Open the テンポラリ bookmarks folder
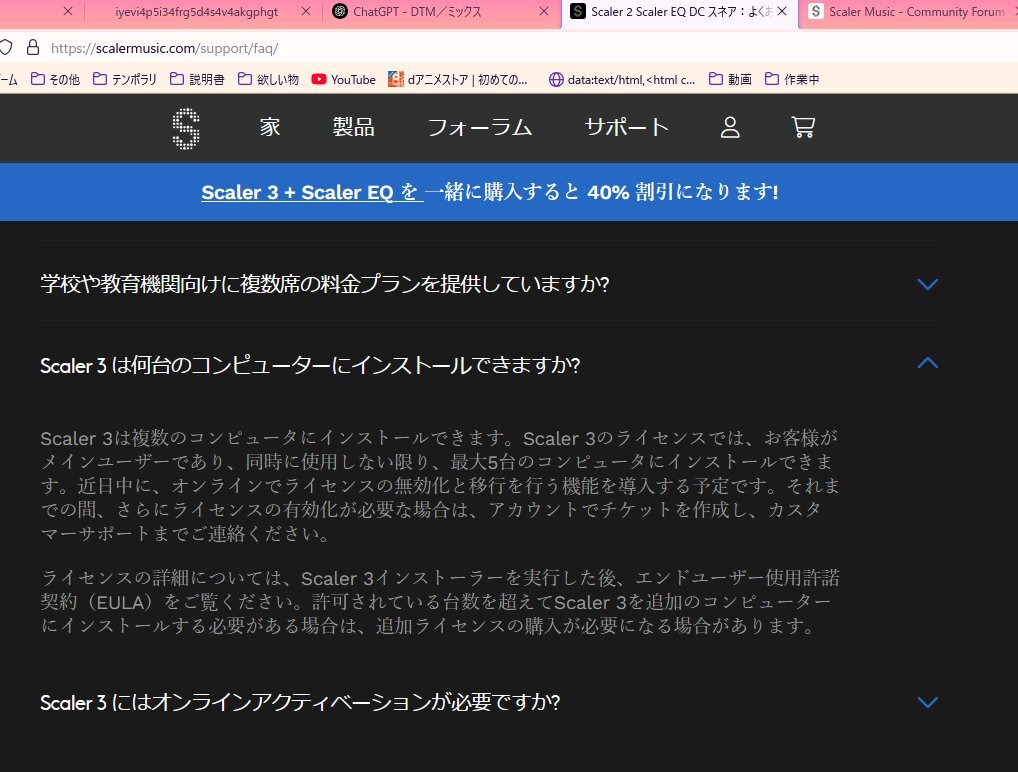The height and width of the screenshot is (772, 1018). click(125, 79)
